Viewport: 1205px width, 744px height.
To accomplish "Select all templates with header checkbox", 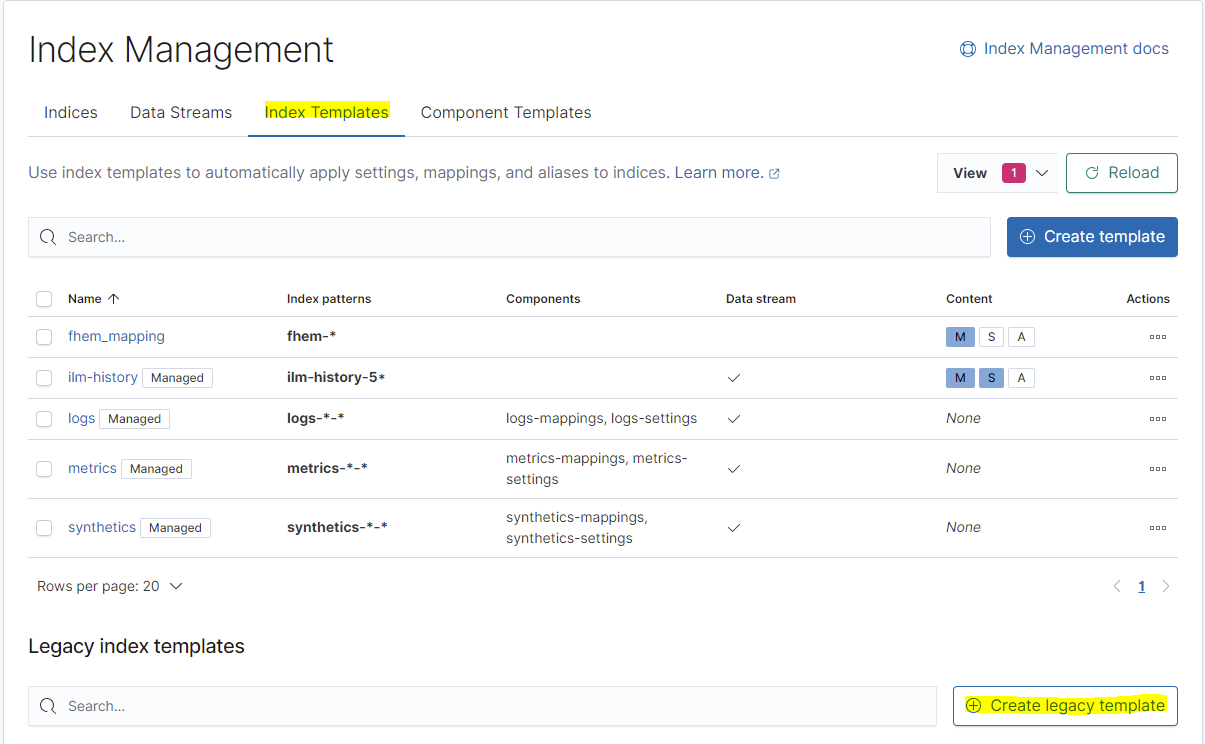I will pos(44,299).
